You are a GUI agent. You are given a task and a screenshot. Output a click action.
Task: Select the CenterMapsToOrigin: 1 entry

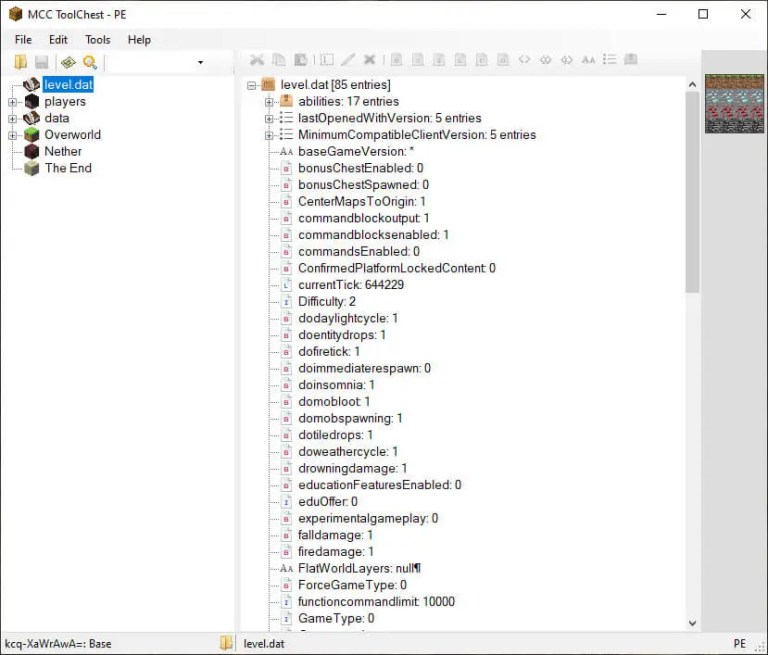click(361, 201)
